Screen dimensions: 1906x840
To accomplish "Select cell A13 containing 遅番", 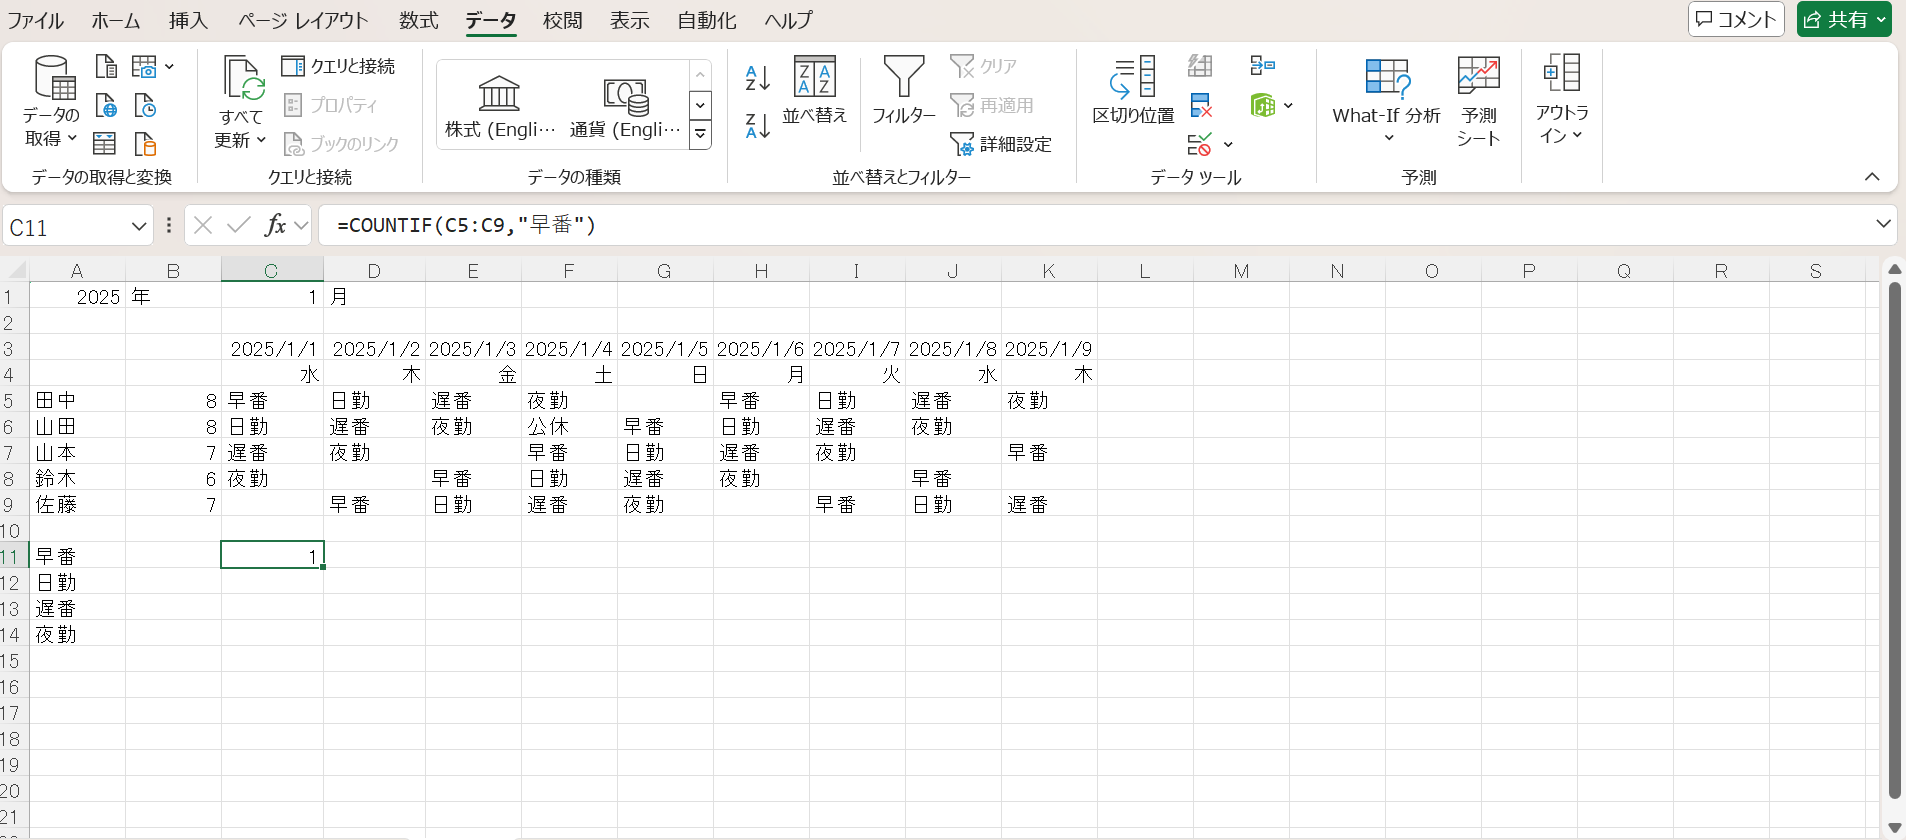I will [77, 608].
